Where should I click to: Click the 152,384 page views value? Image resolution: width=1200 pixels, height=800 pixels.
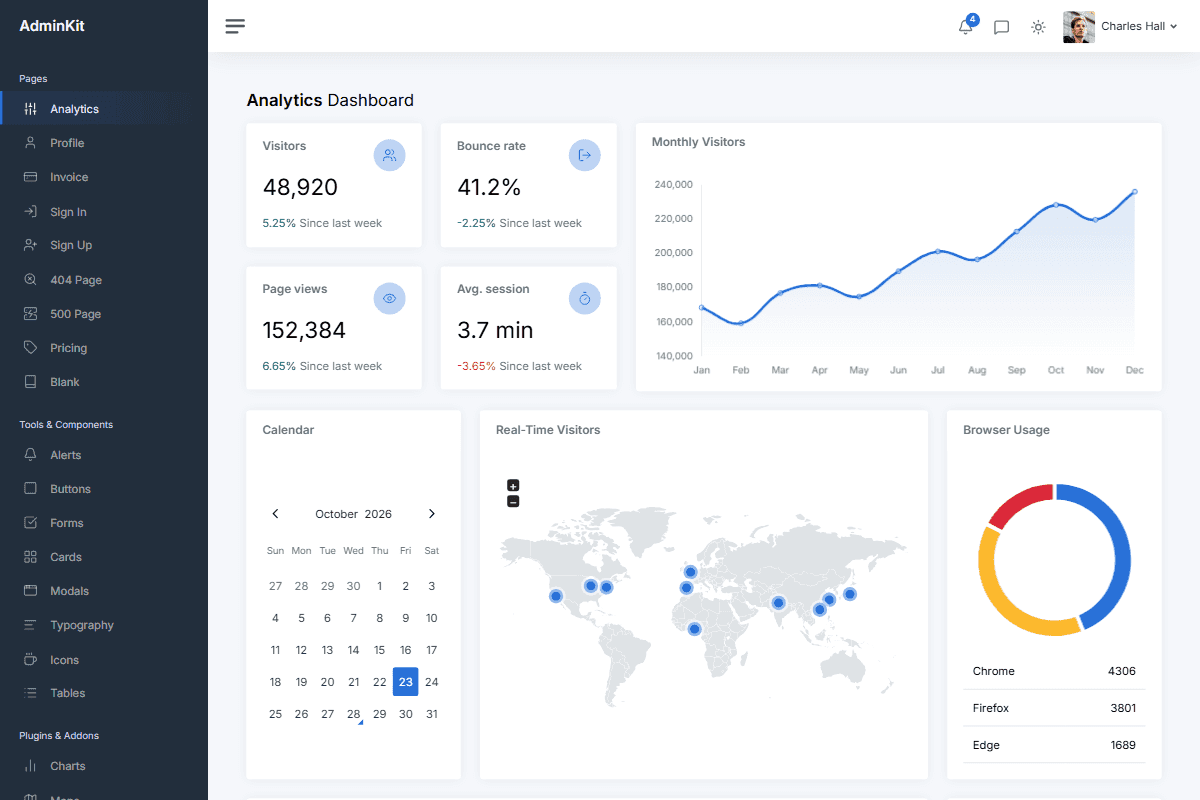(x=304, y=330)
